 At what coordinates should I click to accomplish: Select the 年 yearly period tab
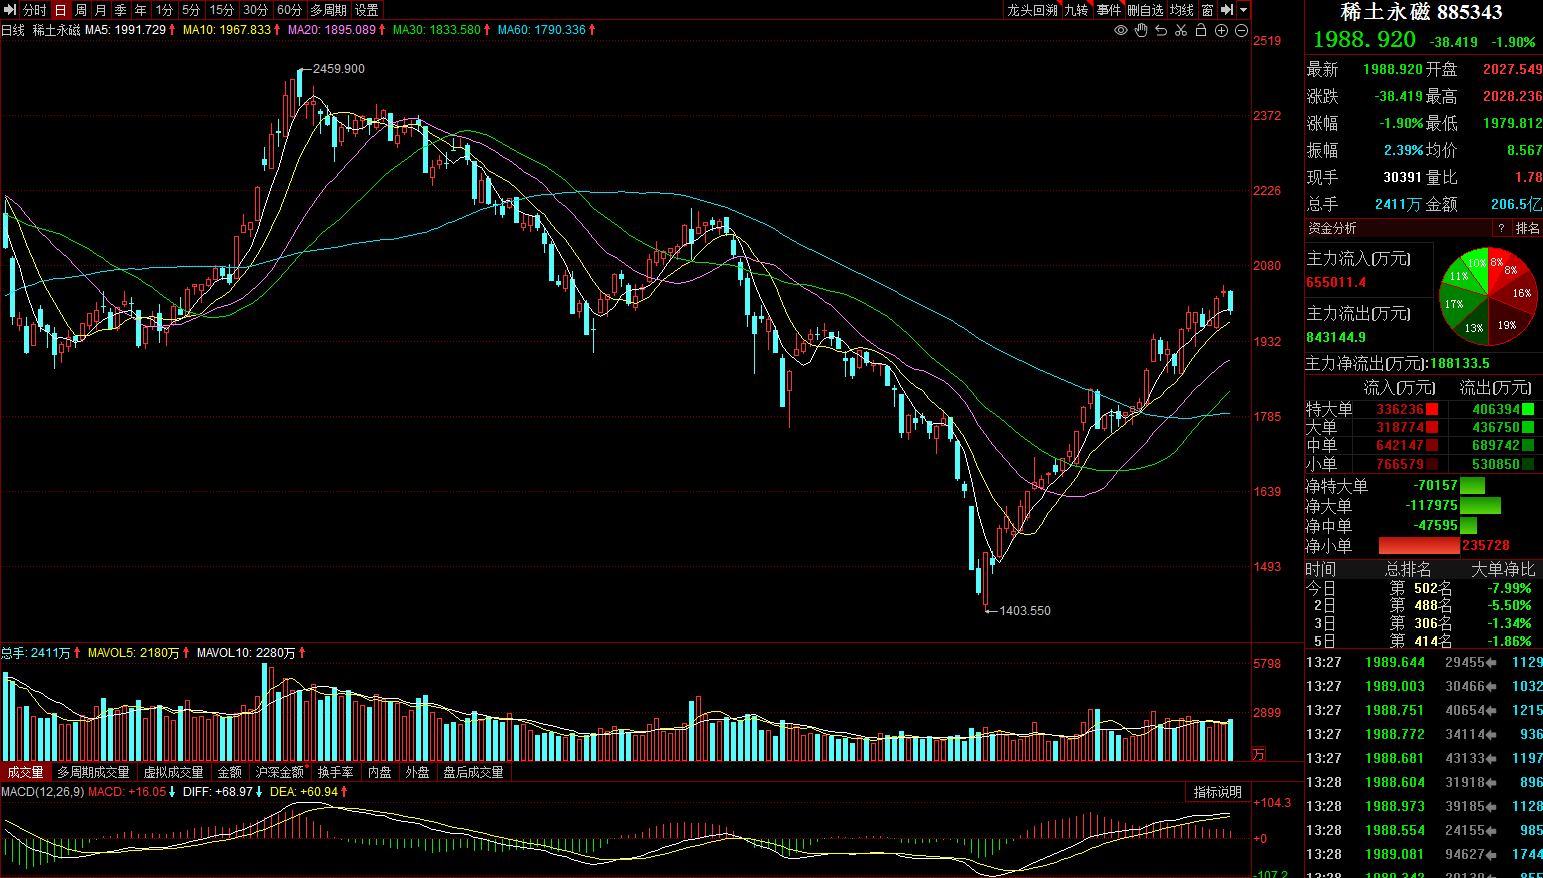point(141,10)
